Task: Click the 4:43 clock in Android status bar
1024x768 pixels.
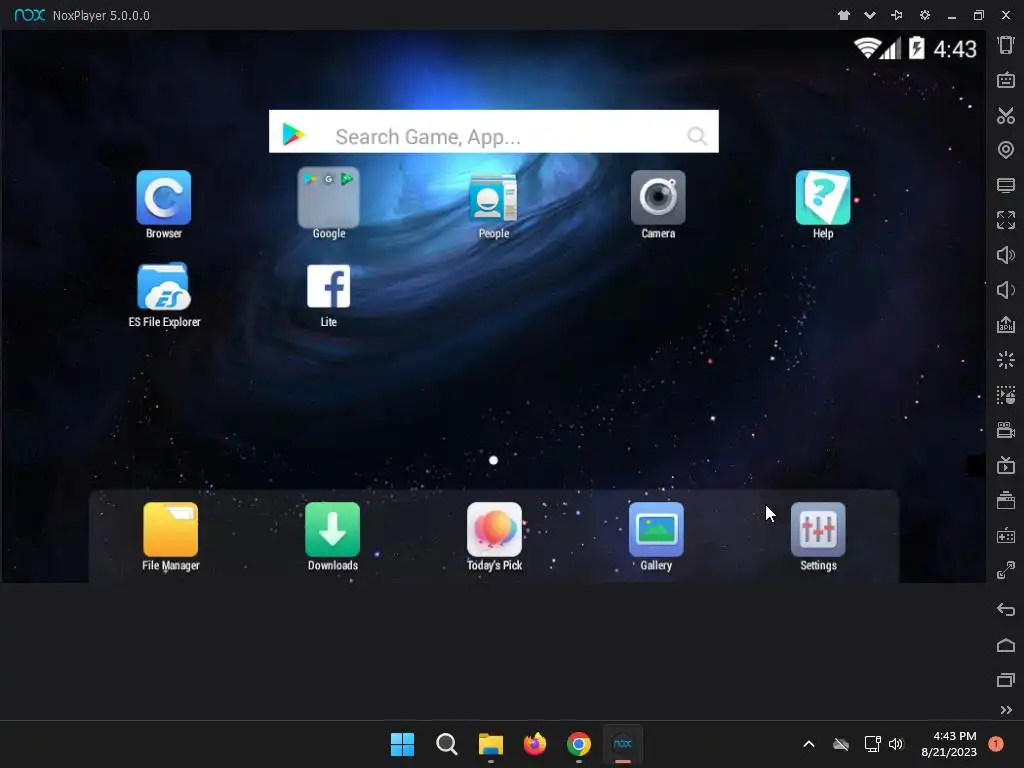Action: (x=955, y=49)
